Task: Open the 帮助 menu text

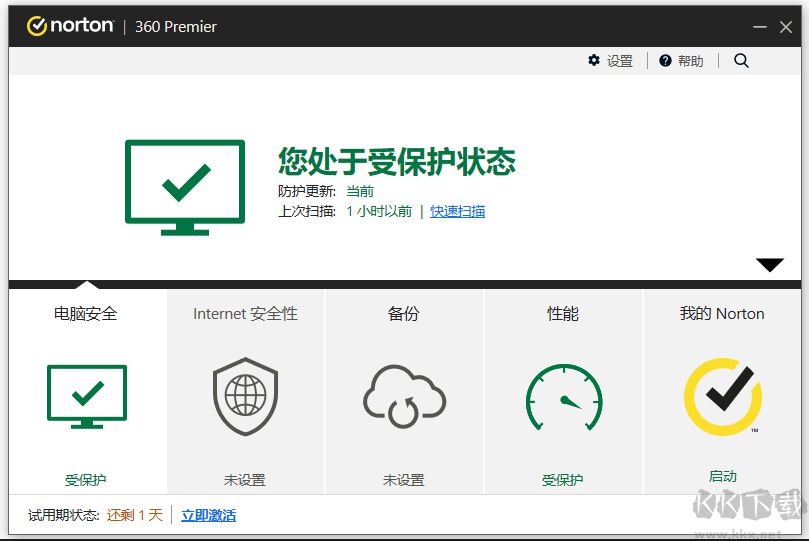Action: click(x=691, y=61)
